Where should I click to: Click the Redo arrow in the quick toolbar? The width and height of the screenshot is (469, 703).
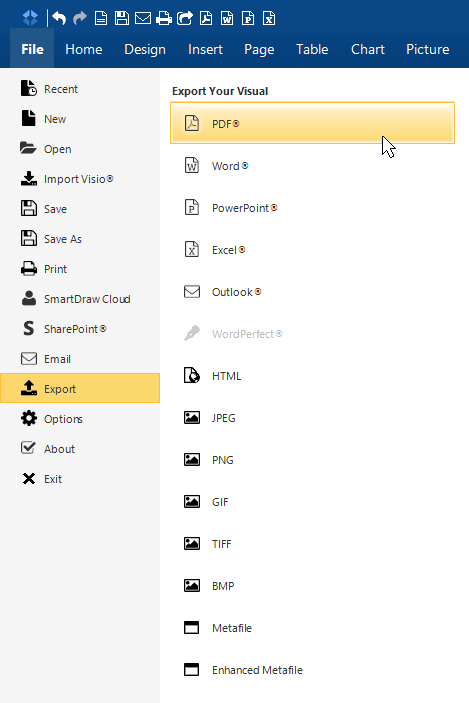(80, 18)
